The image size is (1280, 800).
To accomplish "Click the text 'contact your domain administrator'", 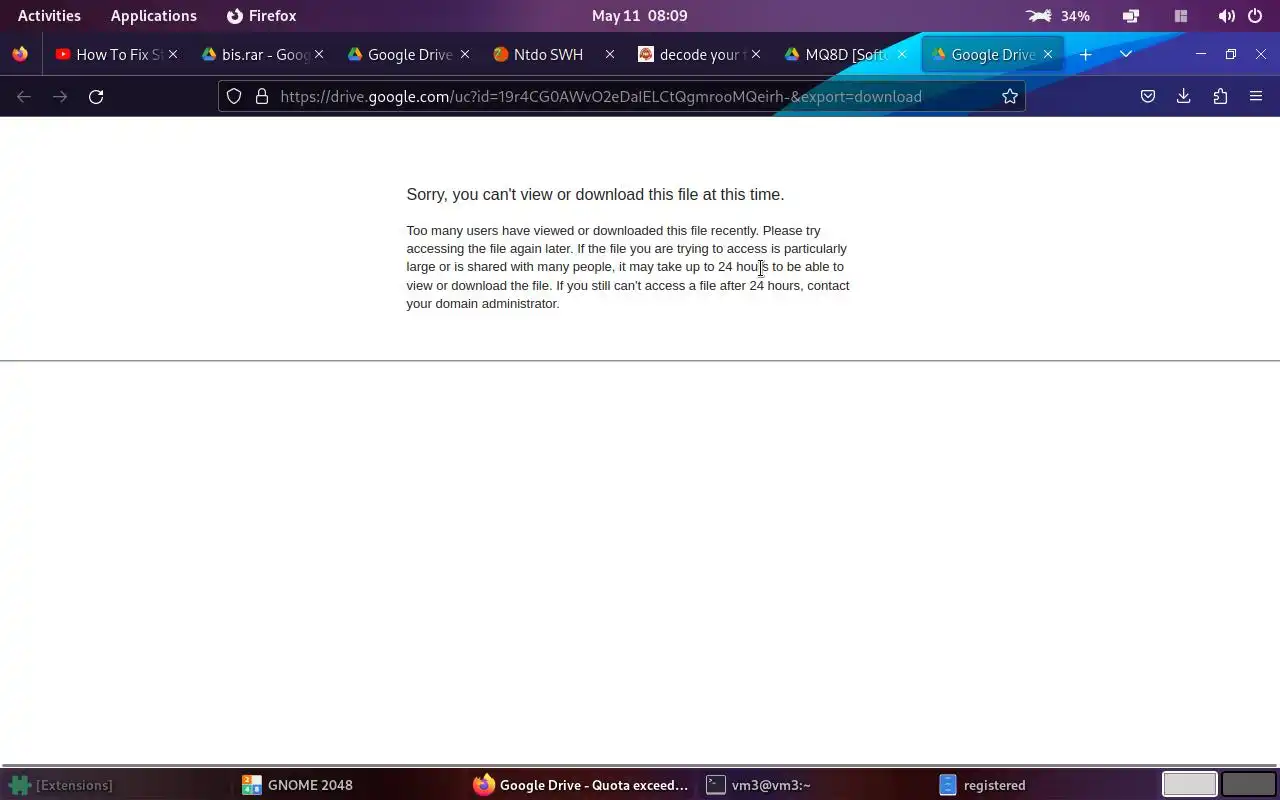I will pos(628,294).
